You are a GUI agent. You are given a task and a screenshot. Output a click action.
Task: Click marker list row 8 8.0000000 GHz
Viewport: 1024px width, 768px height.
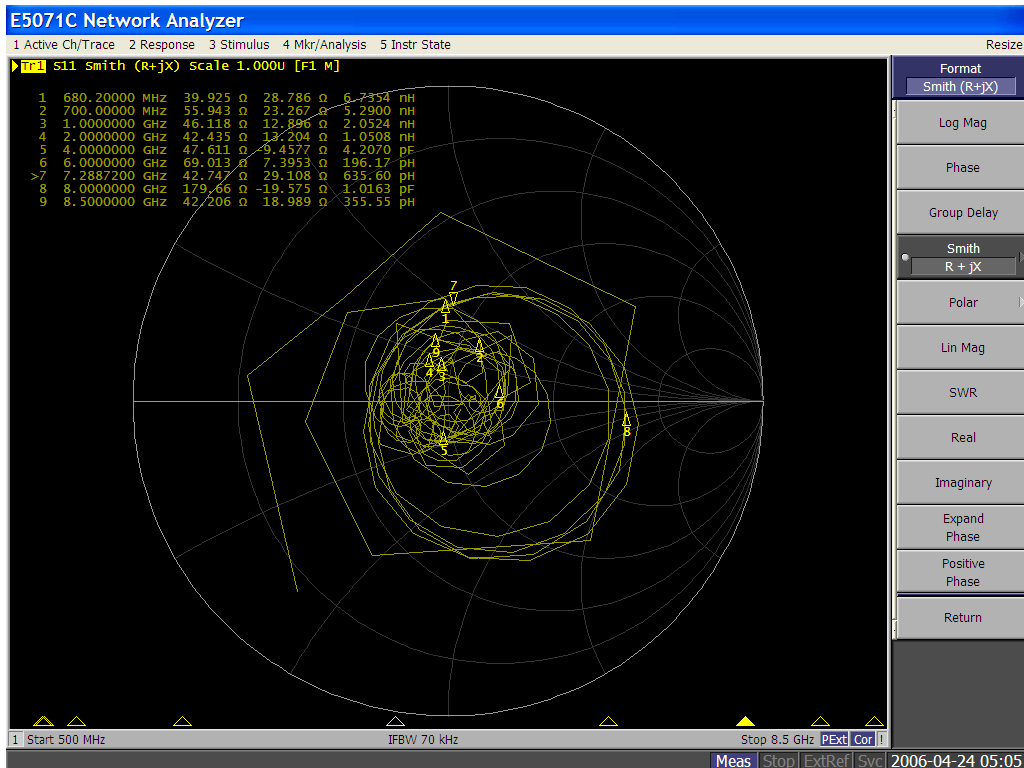pos(227,189)
